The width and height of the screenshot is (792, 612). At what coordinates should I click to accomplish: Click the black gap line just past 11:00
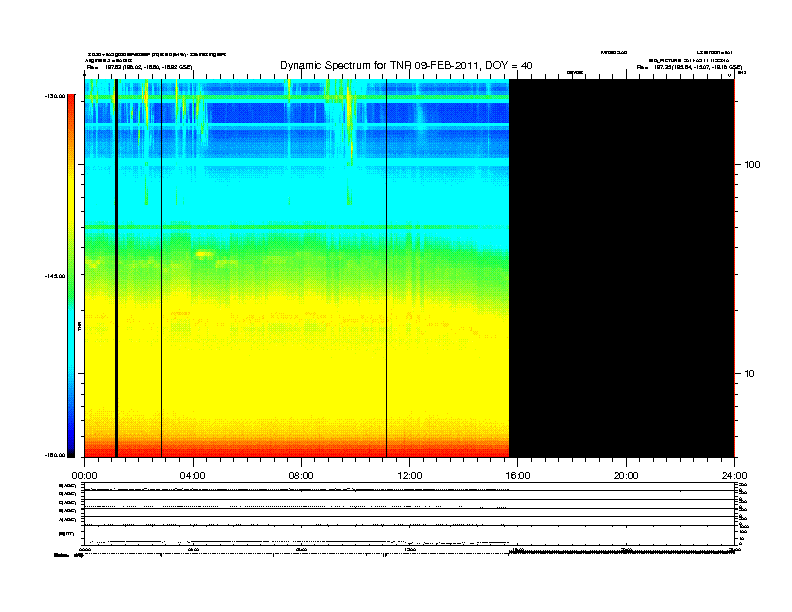(x=386, y=268)
